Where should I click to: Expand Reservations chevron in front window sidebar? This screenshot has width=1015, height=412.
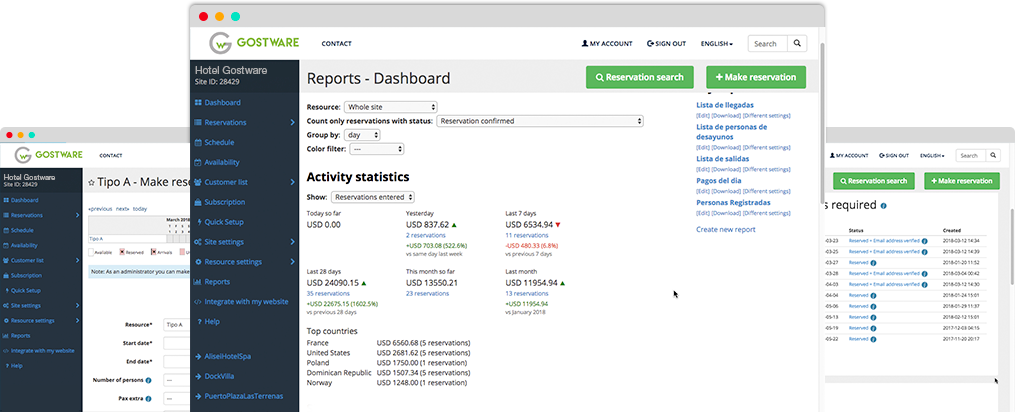293,122
